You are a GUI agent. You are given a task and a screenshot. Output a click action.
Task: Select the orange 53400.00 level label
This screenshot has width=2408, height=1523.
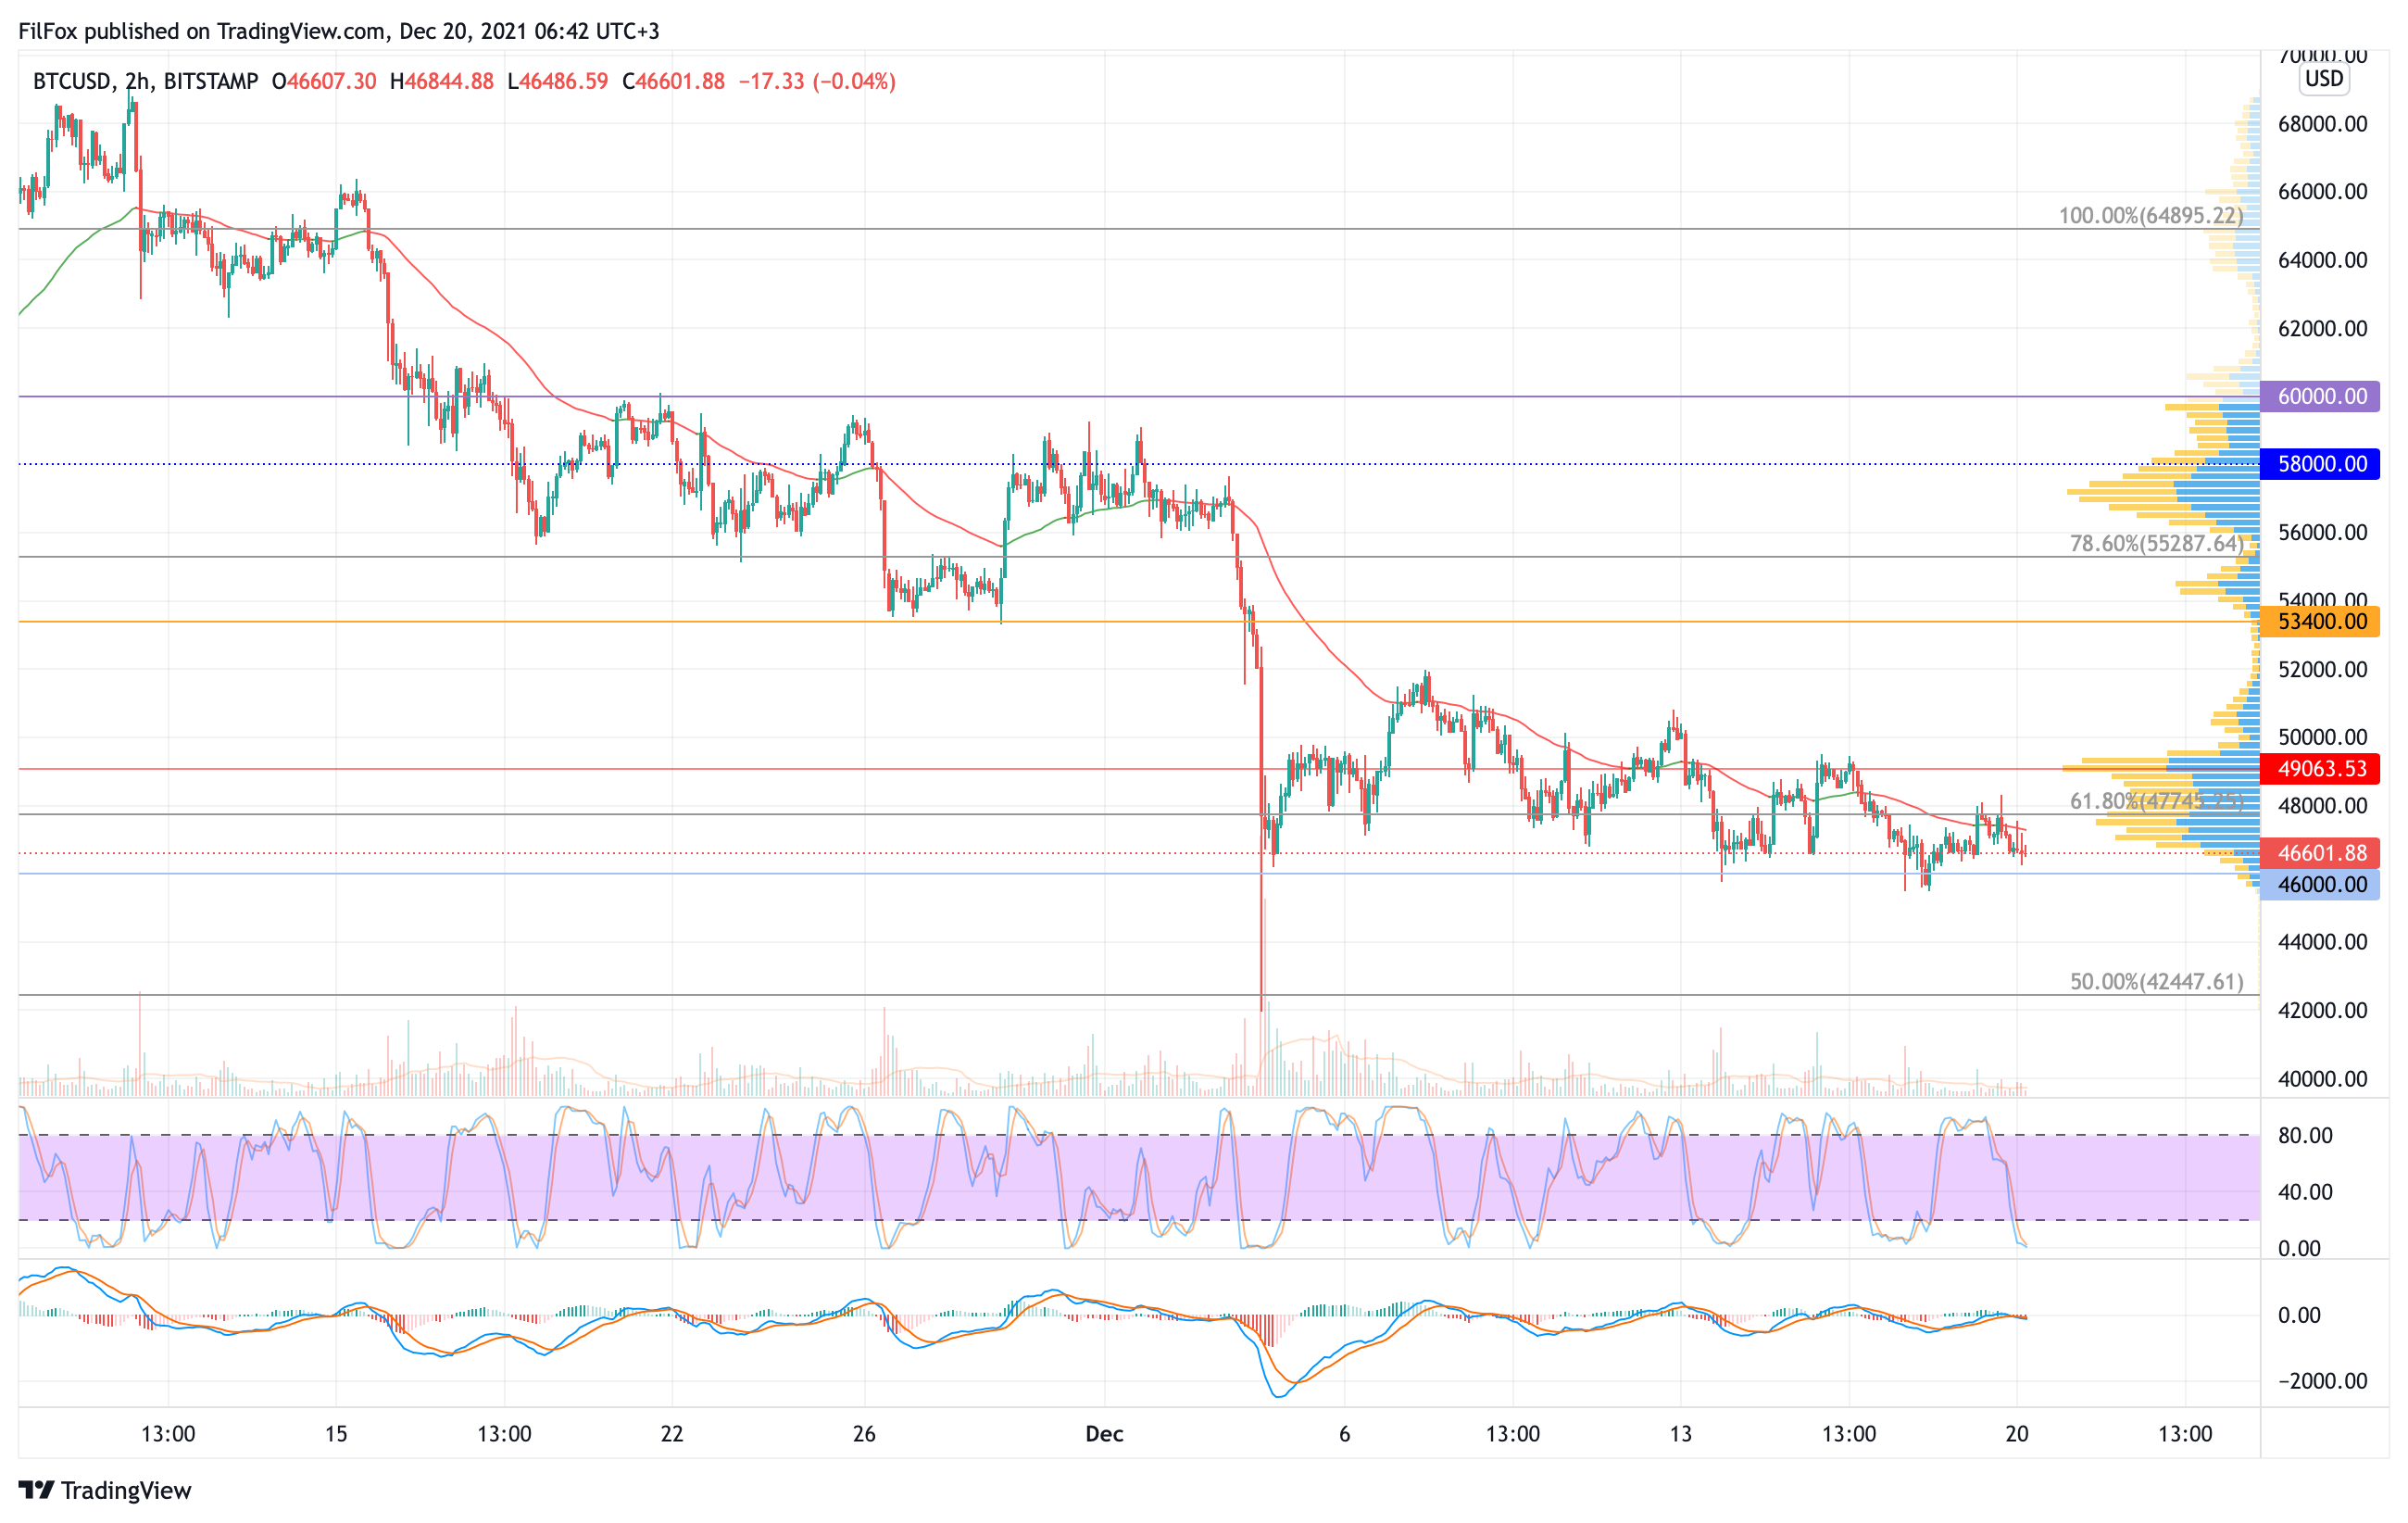pos(2321,622)
